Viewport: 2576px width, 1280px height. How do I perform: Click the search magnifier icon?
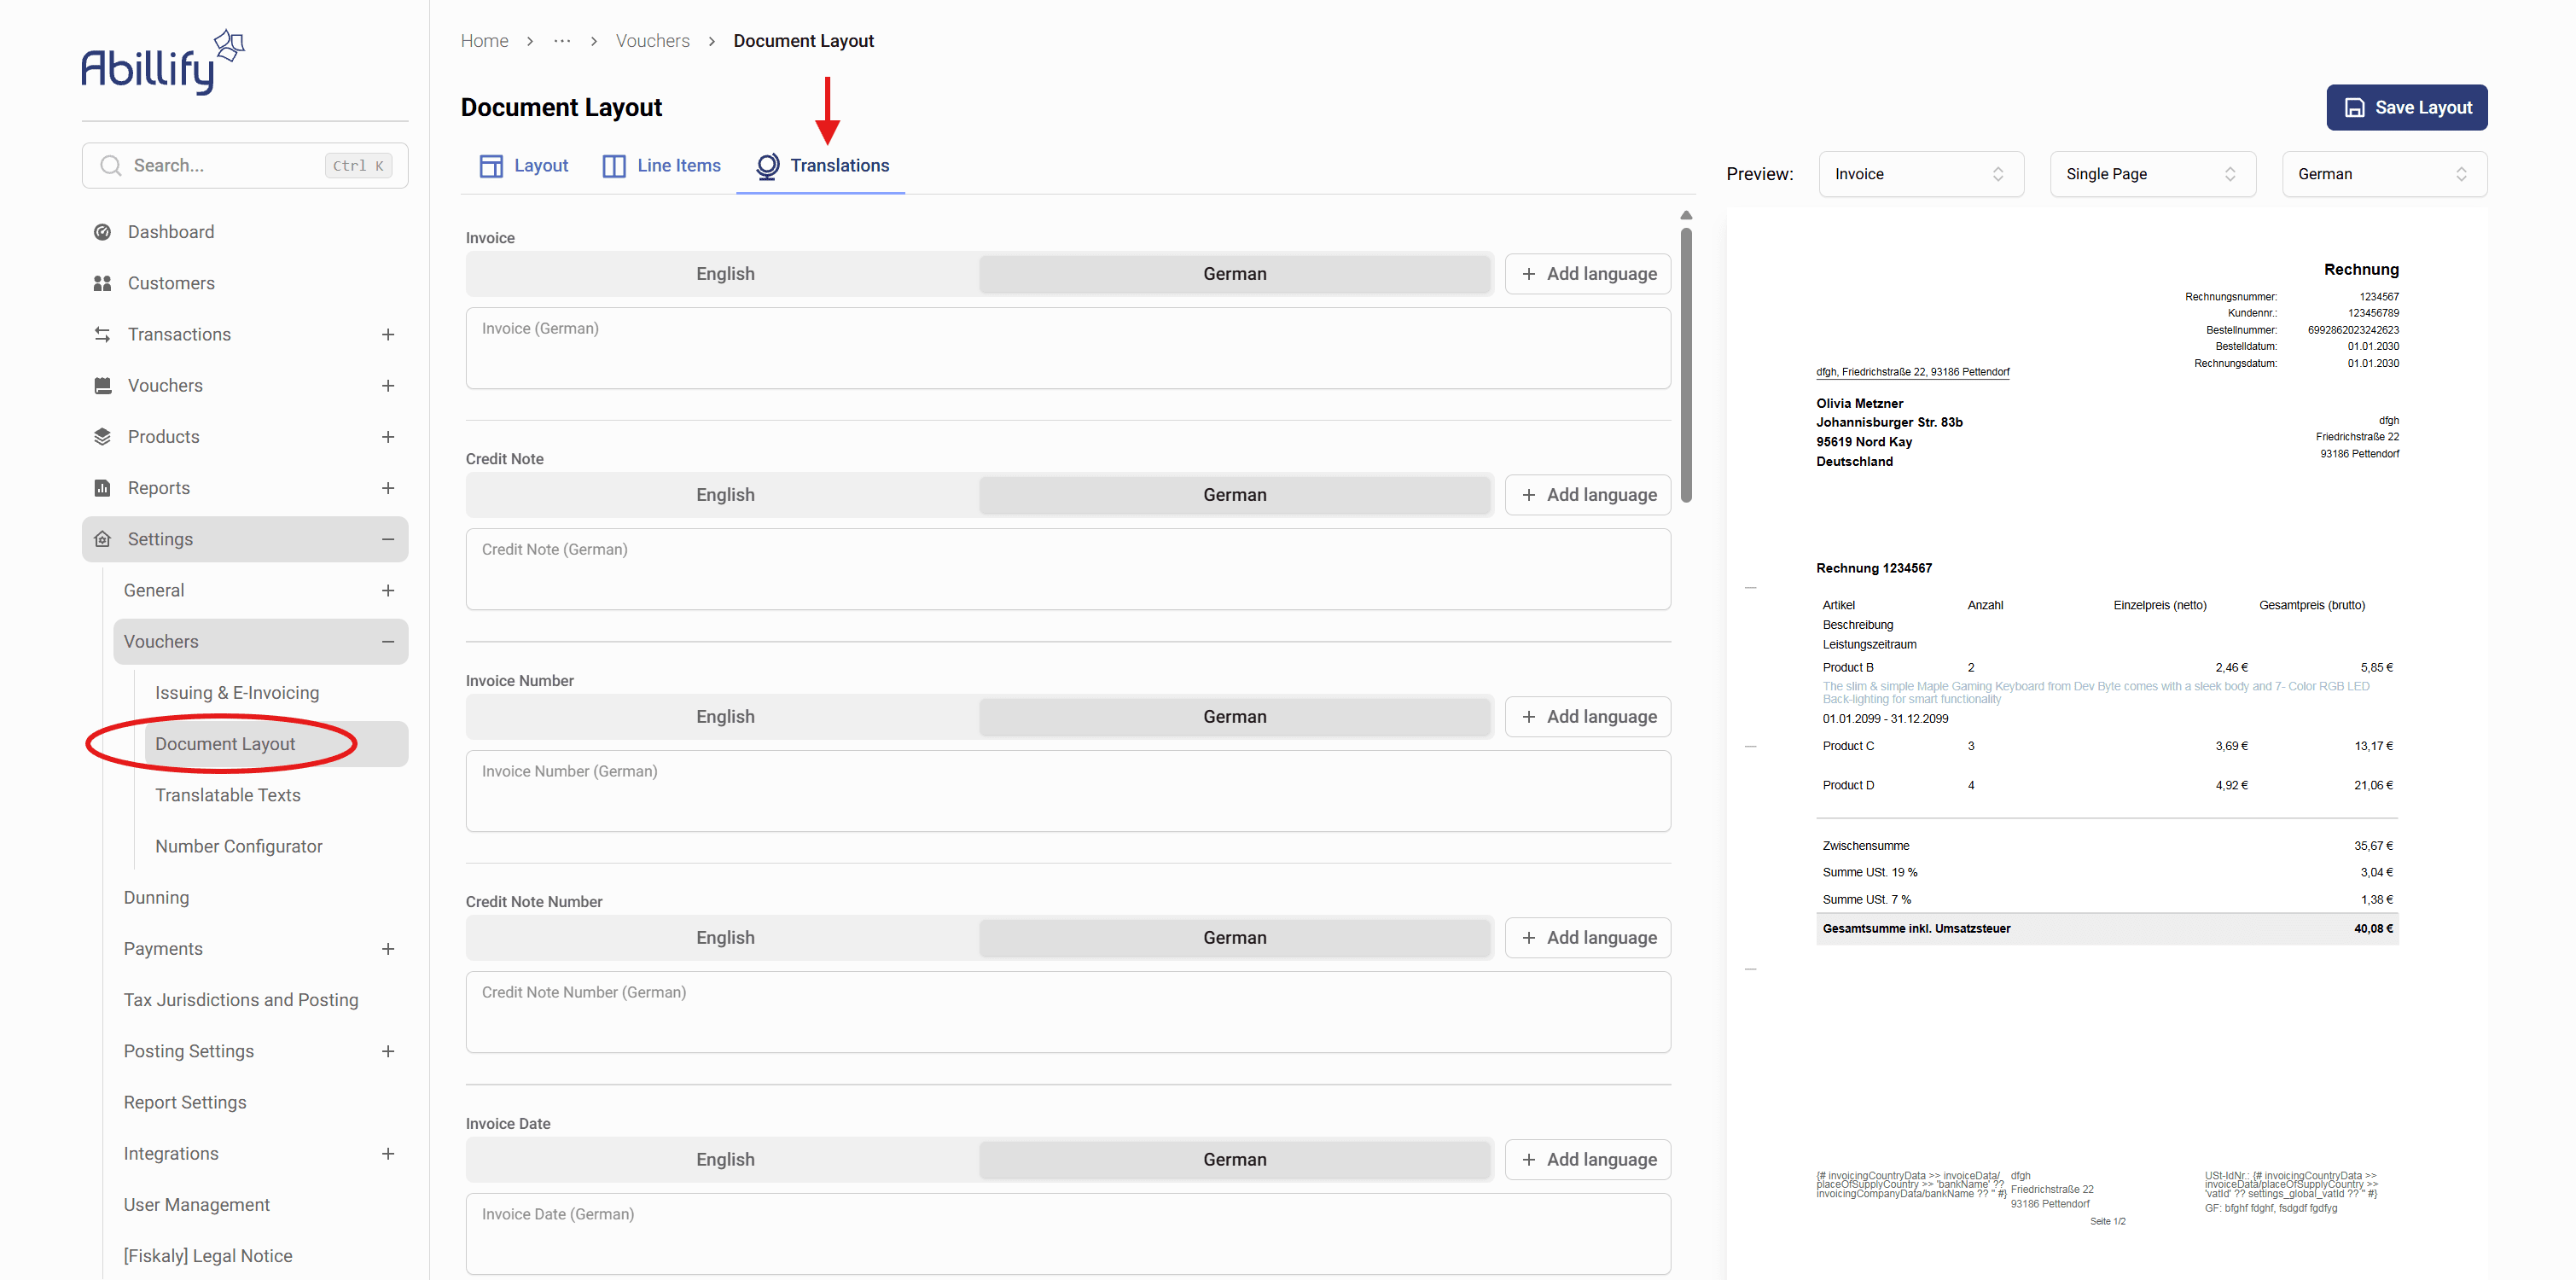coord(111,165)
